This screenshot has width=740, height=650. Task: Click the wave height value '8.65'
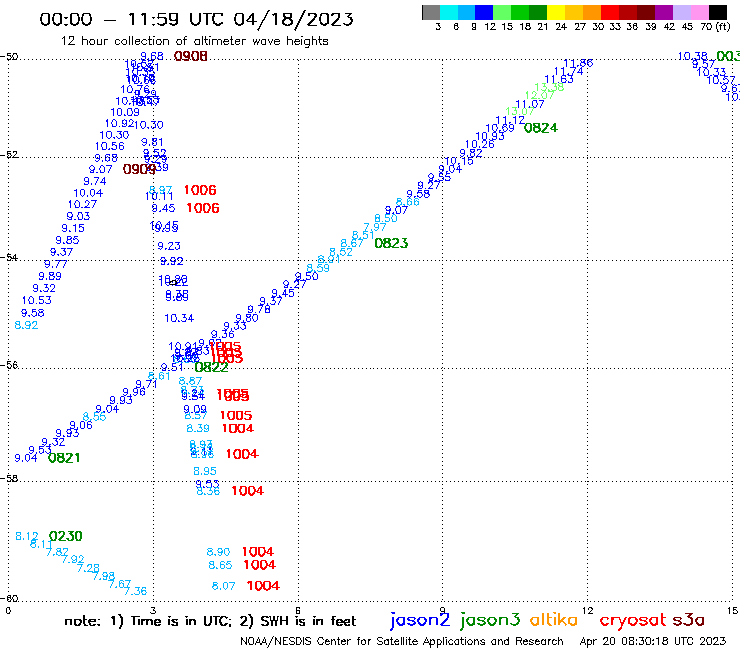click(x=220, y=565)
